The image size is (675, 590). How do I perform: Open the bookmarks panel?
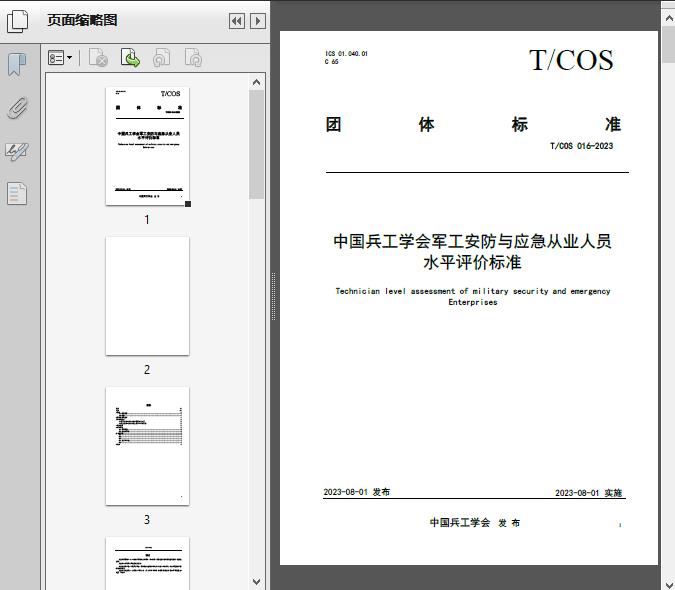[x=17, y=65]
